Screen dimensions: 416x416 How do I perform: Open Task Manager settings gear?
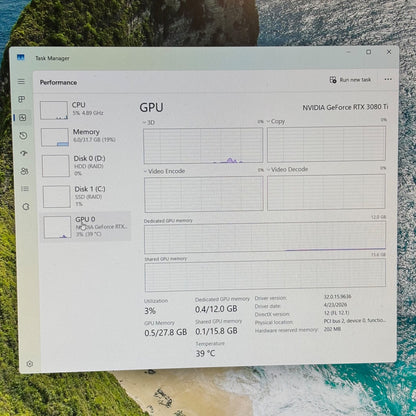point(30,364)
